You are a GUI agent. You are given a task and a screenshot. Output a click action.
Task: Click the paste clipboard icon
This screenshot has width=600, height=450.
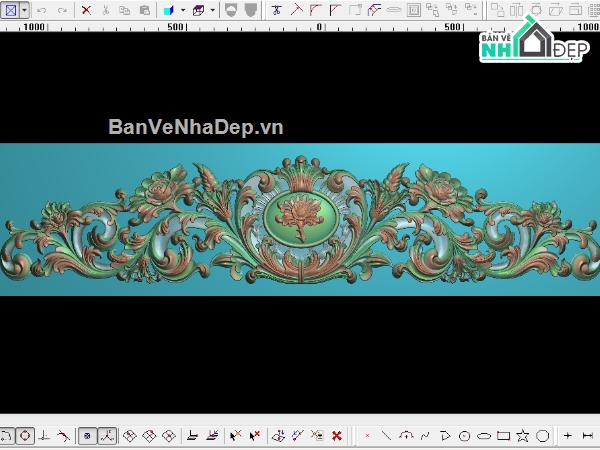(x=145, y=10)
